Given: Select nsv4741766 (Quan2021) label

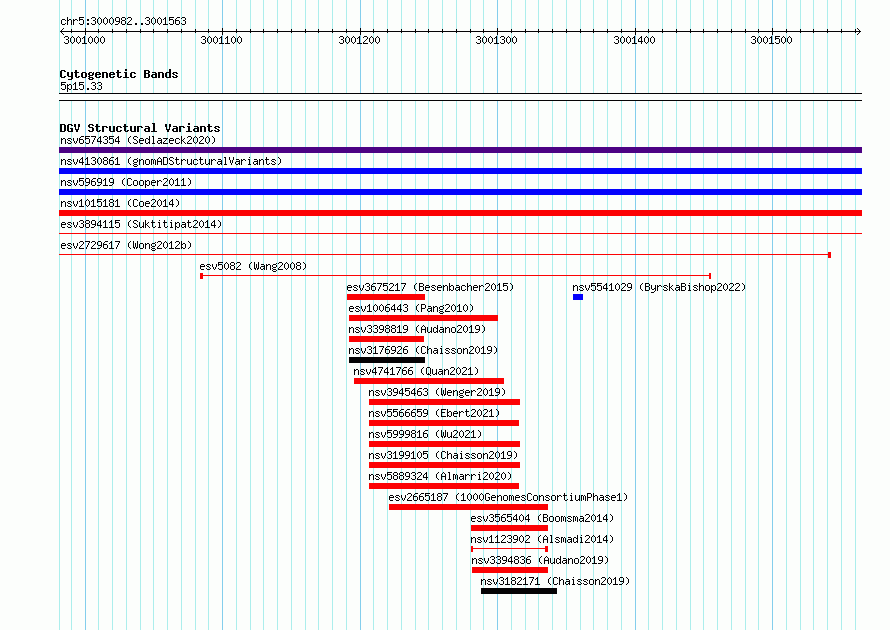Looking at the screenshot, I should 415,371.
